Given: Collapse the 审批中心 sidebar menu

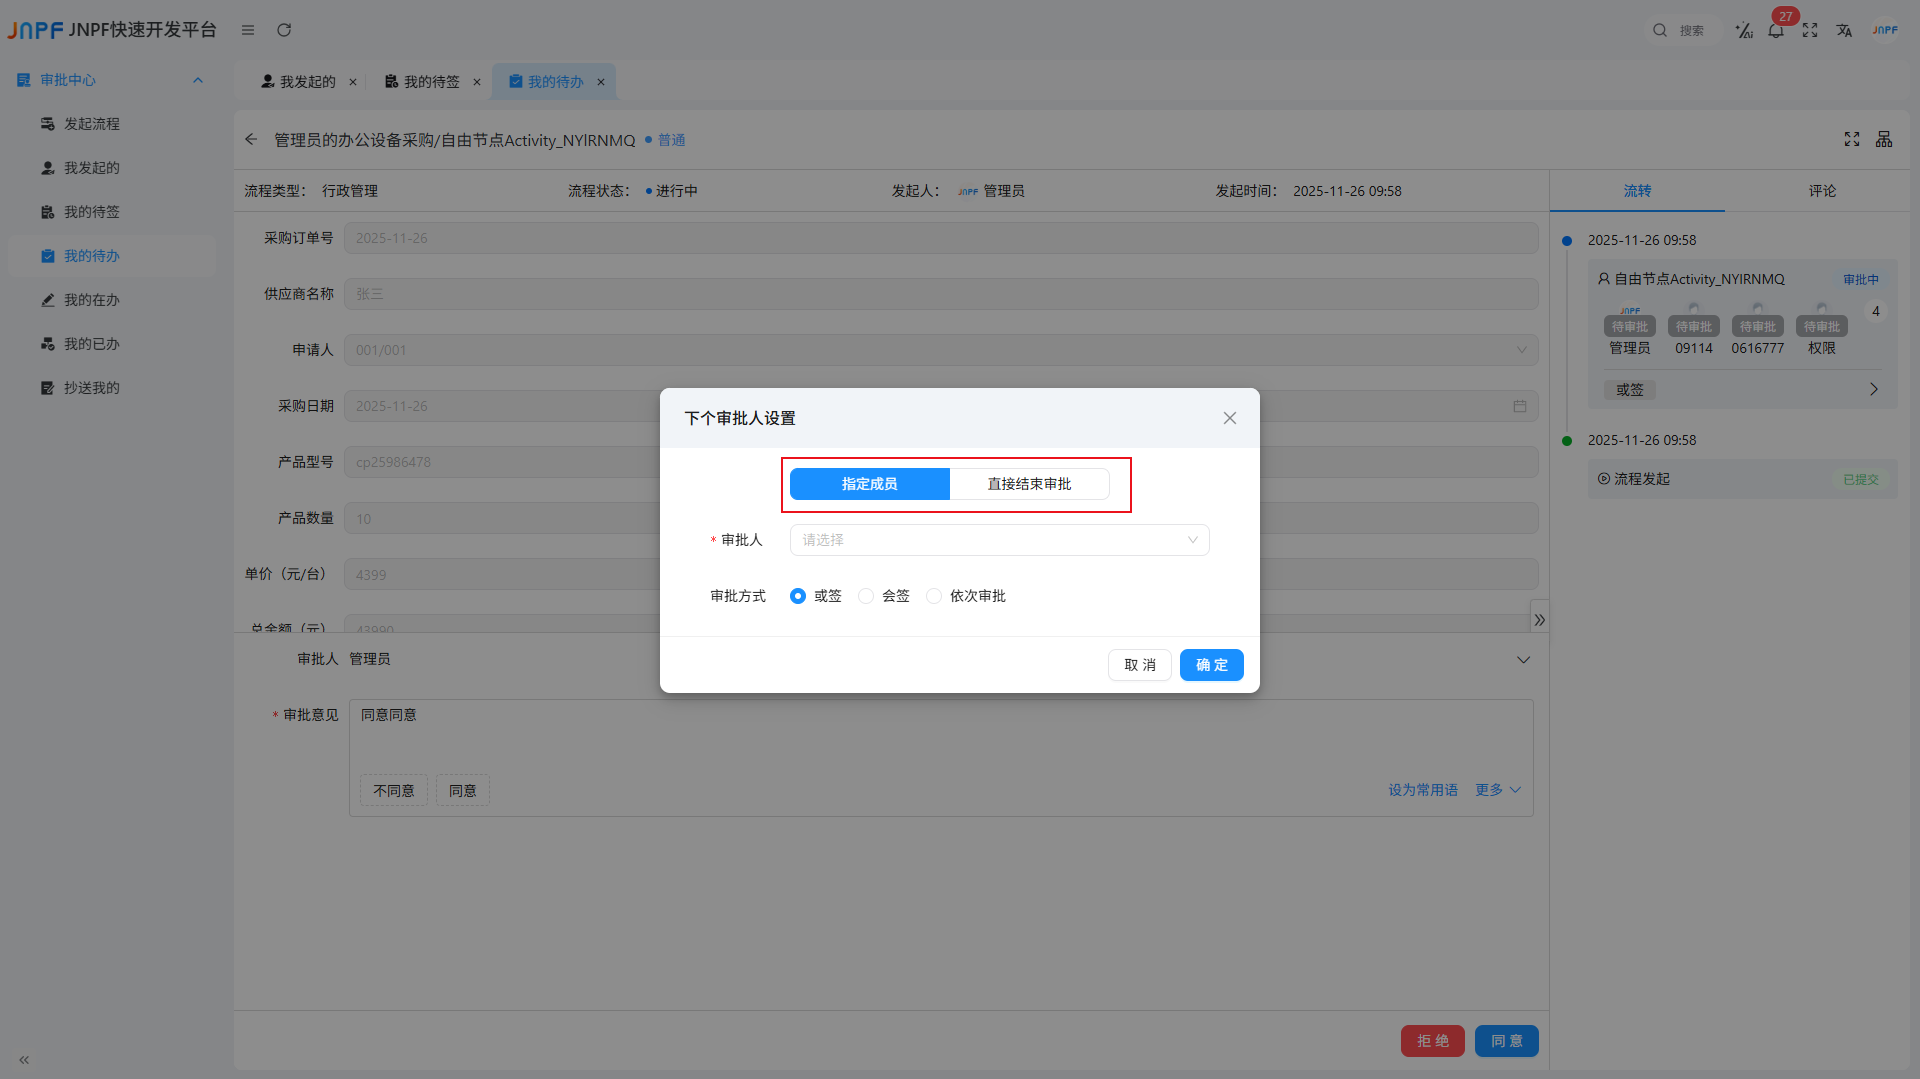Looking at the screenshot, I should click(x=198, y=80).
